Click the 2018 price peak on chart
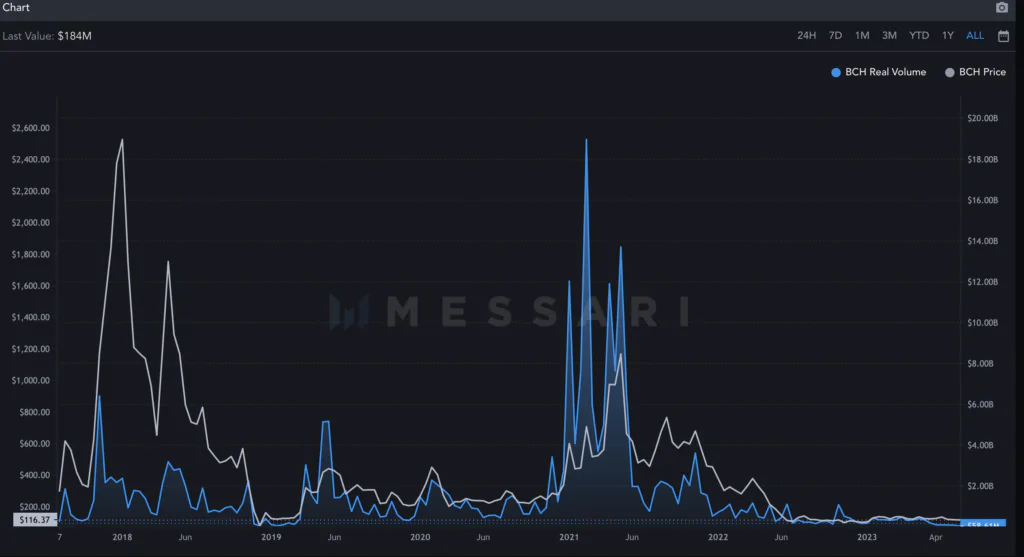 point(122,140)
